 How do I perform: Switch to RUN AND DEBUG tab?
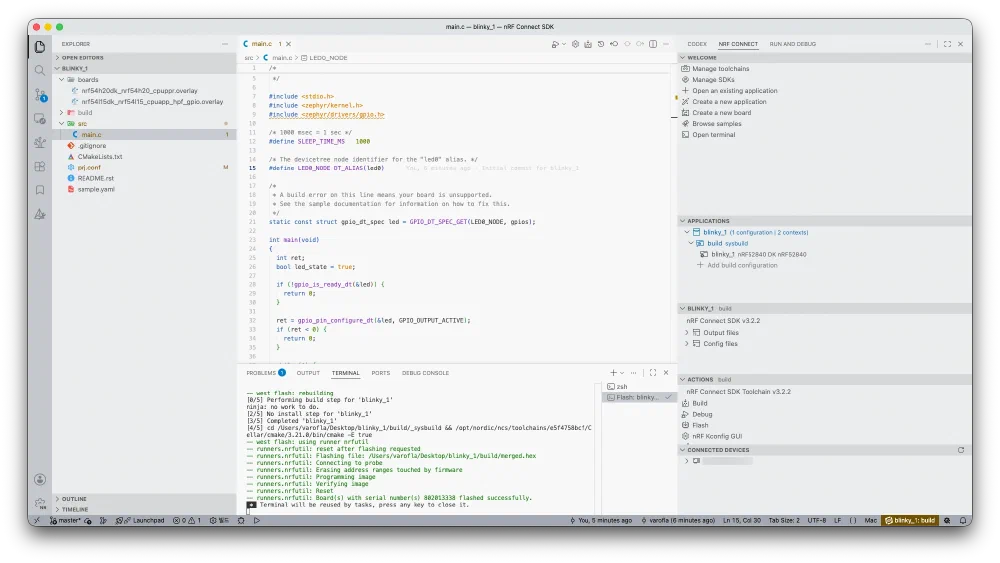pyautogui.click(x=792, y=44)
